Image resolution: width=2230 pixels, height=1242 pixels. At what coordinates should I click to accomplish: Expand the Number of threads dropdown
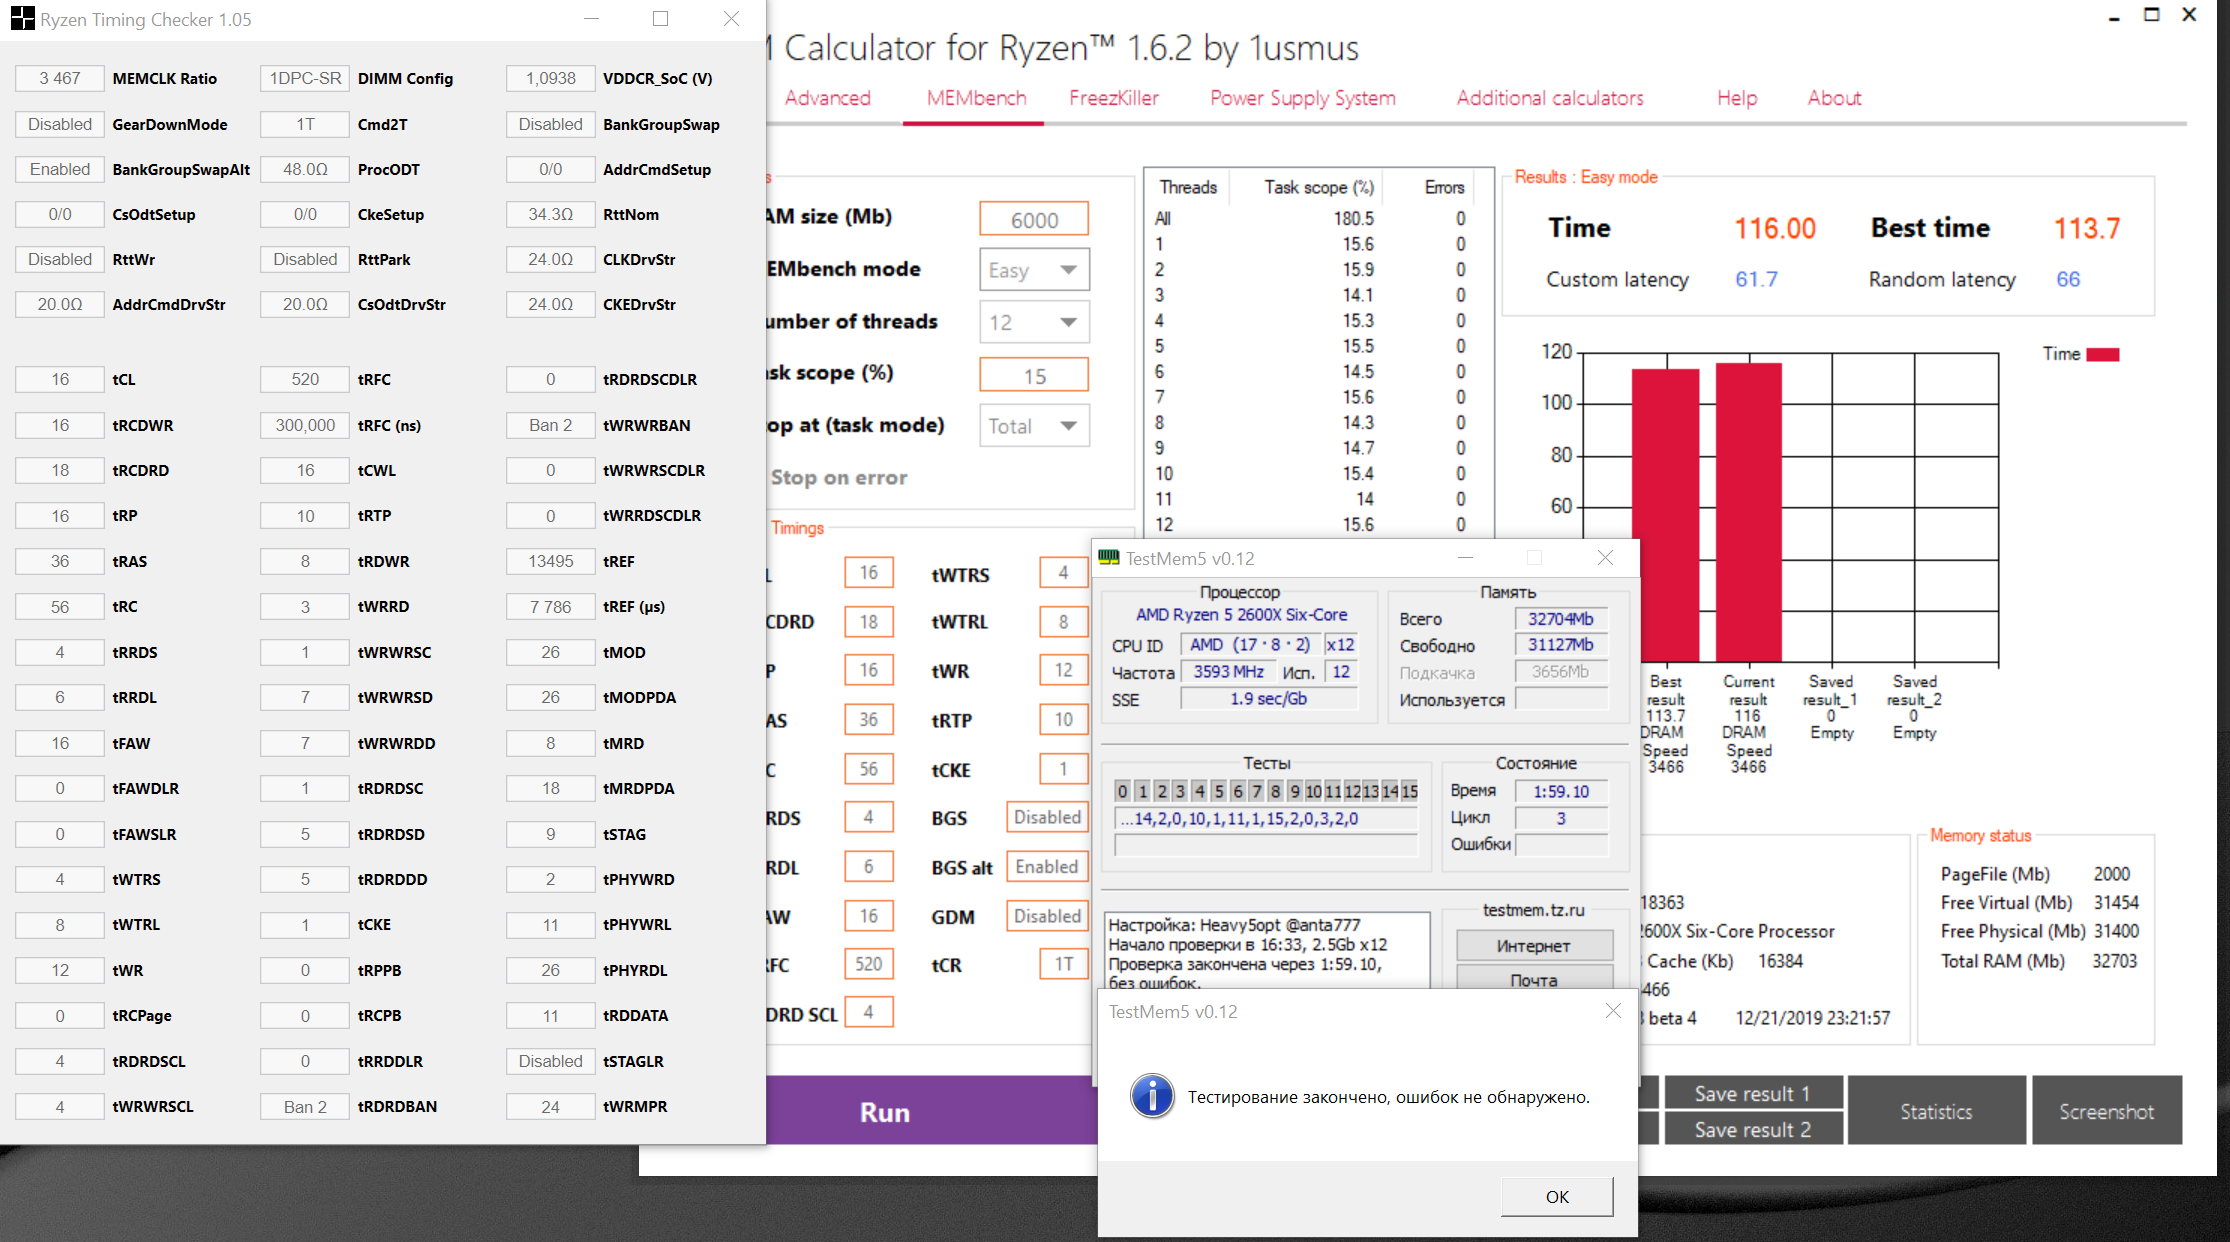tap(1034, 322)
